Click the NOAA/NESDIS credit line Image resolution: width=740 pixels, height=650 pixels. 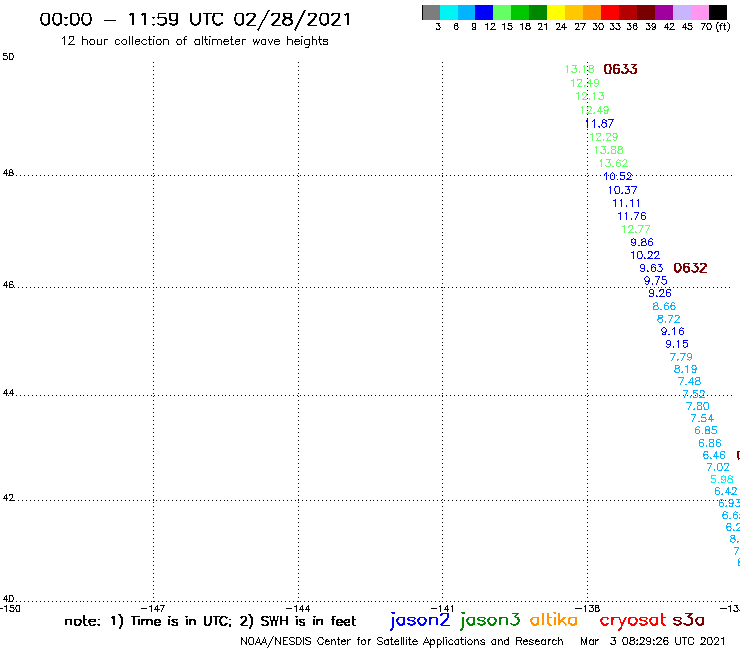tap(402, 642)
